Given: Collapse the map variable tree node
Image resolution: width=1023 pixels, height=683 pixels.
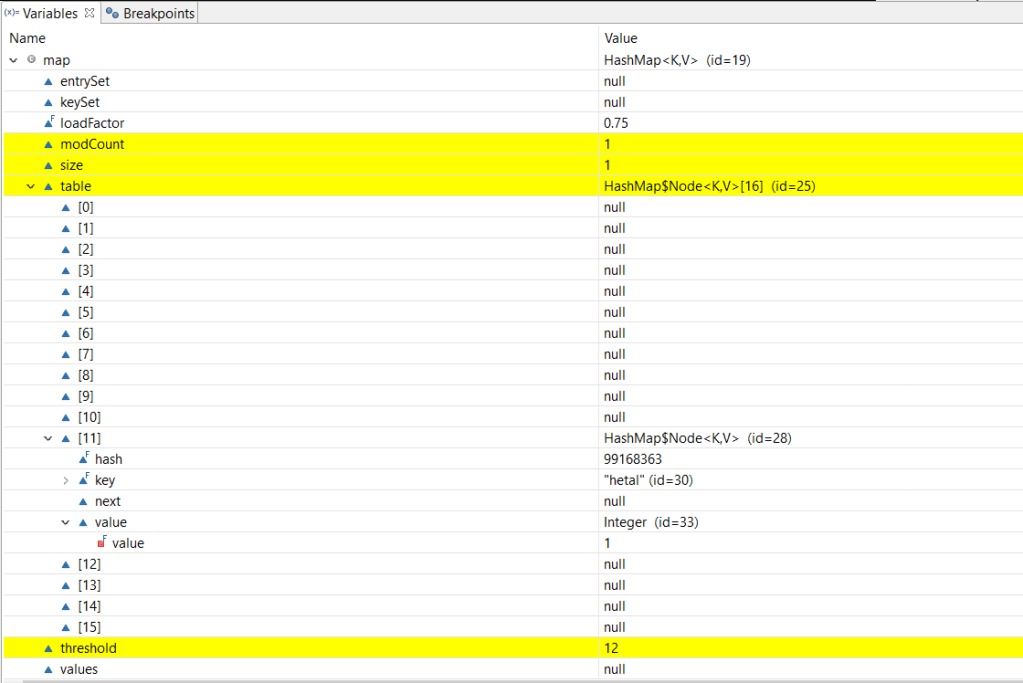Looking at the screenshot, I should pos(13,61).
